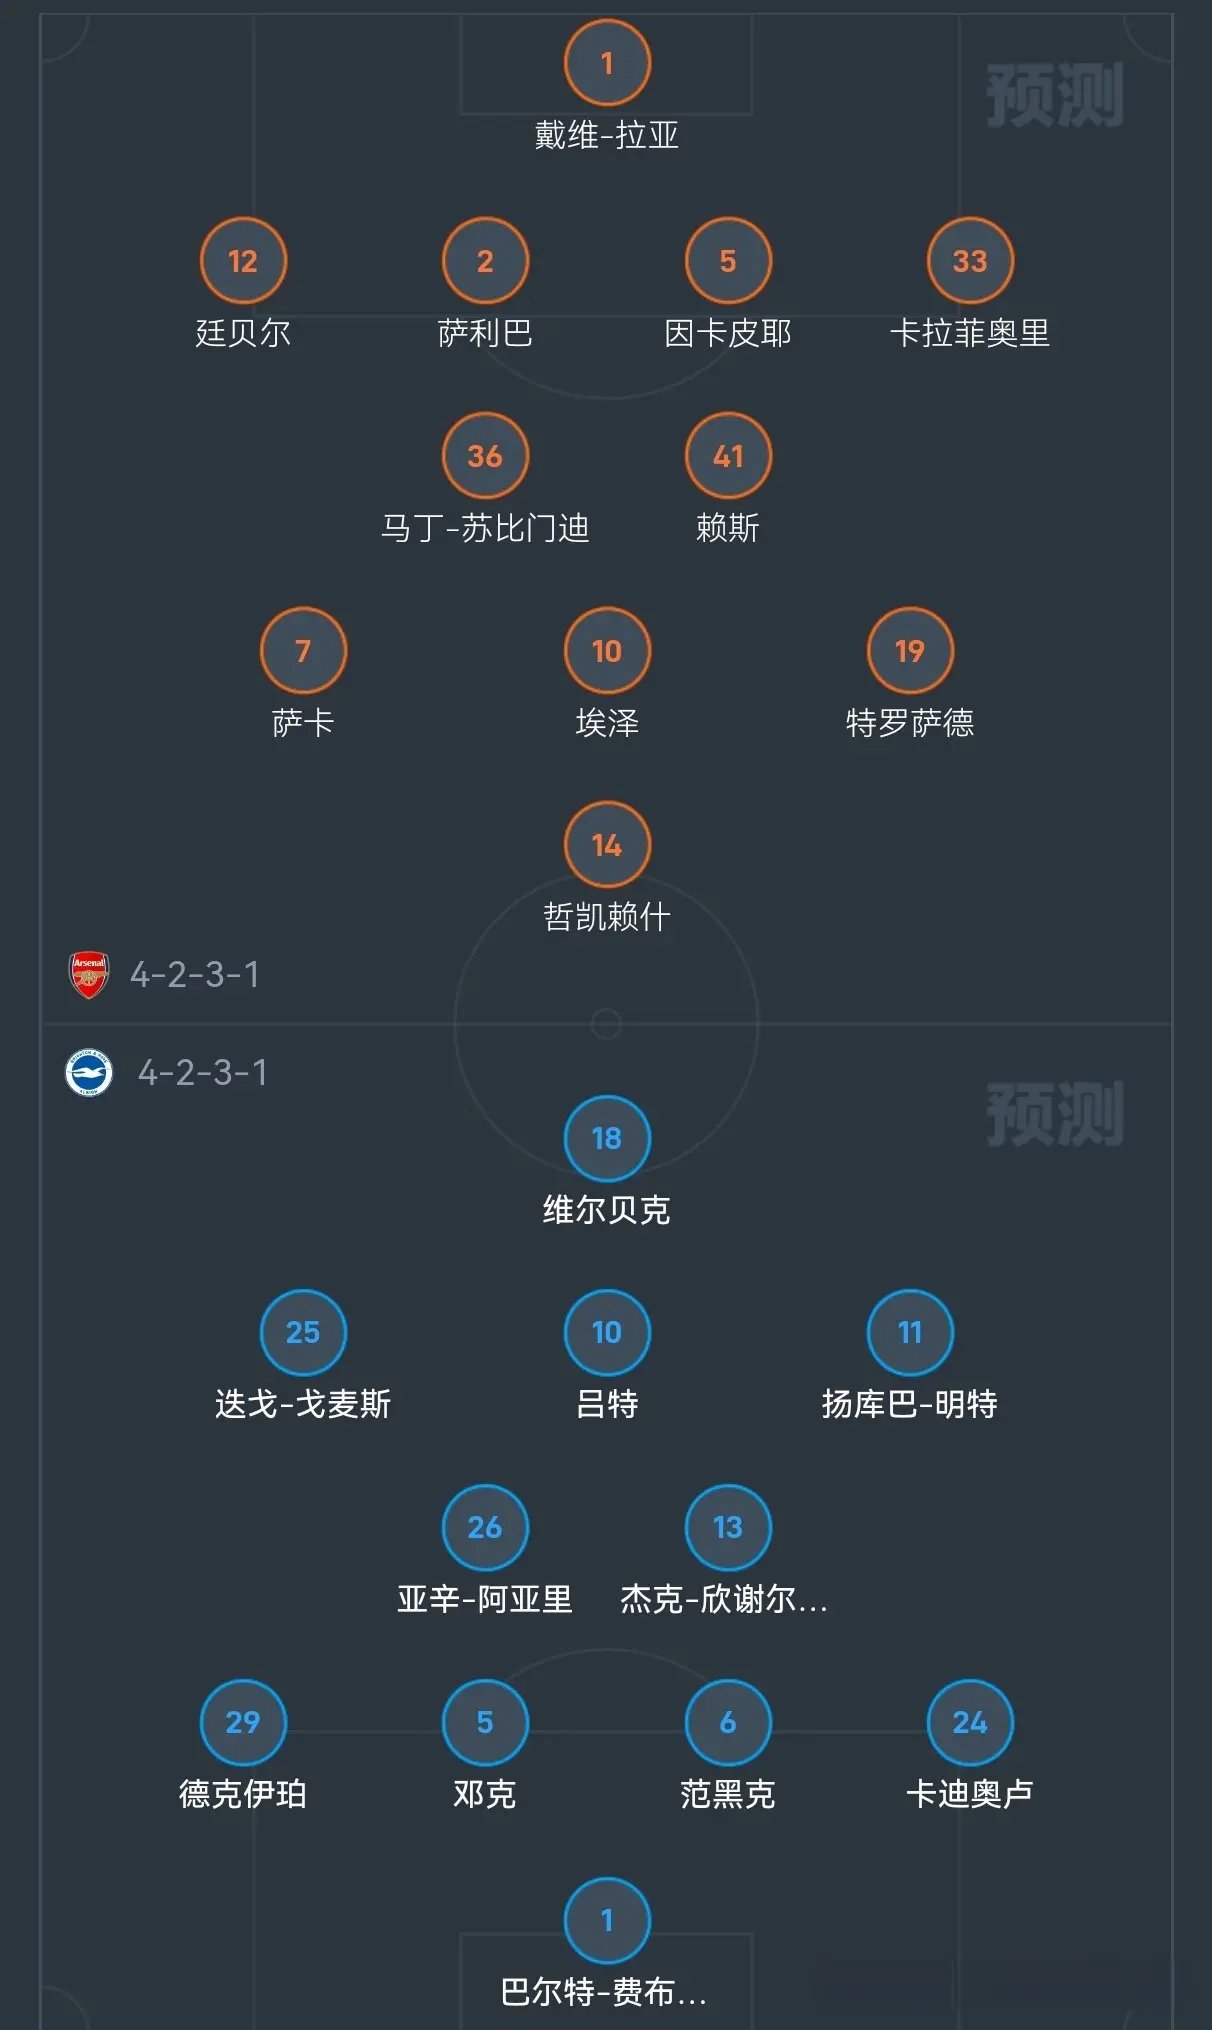Viewport: 1212px width, 2030px height.
Task: Select Arsenal number 36 马丁-苏比门迪 badge
Action: point(485,455)
